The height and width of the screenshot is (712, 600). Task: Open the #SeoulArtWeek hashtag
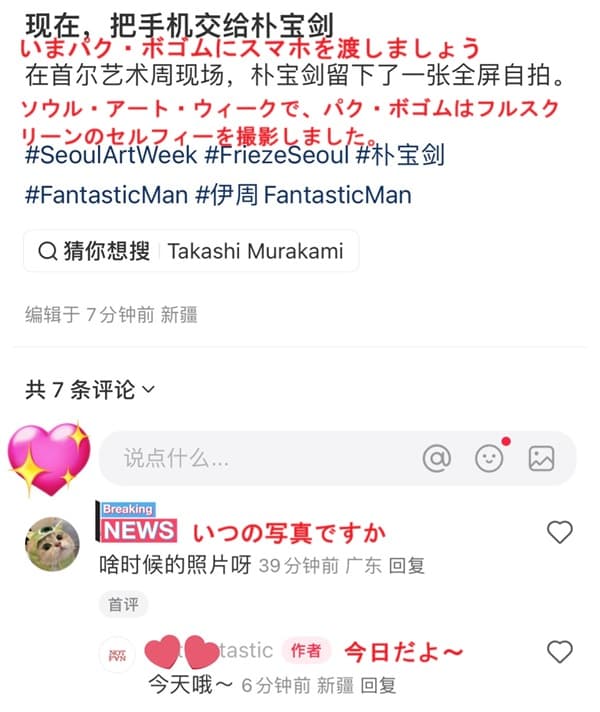111,155
